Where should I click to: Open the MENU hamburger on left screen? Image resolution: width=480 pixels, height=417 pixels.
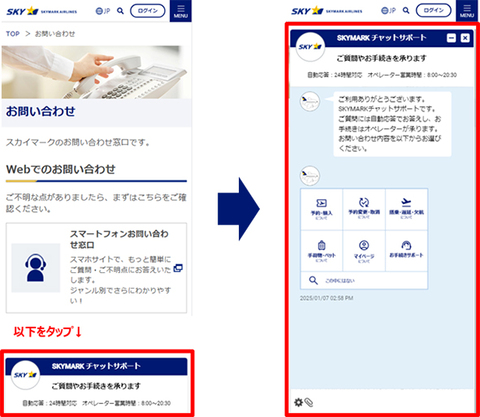(x=181, y=11)
